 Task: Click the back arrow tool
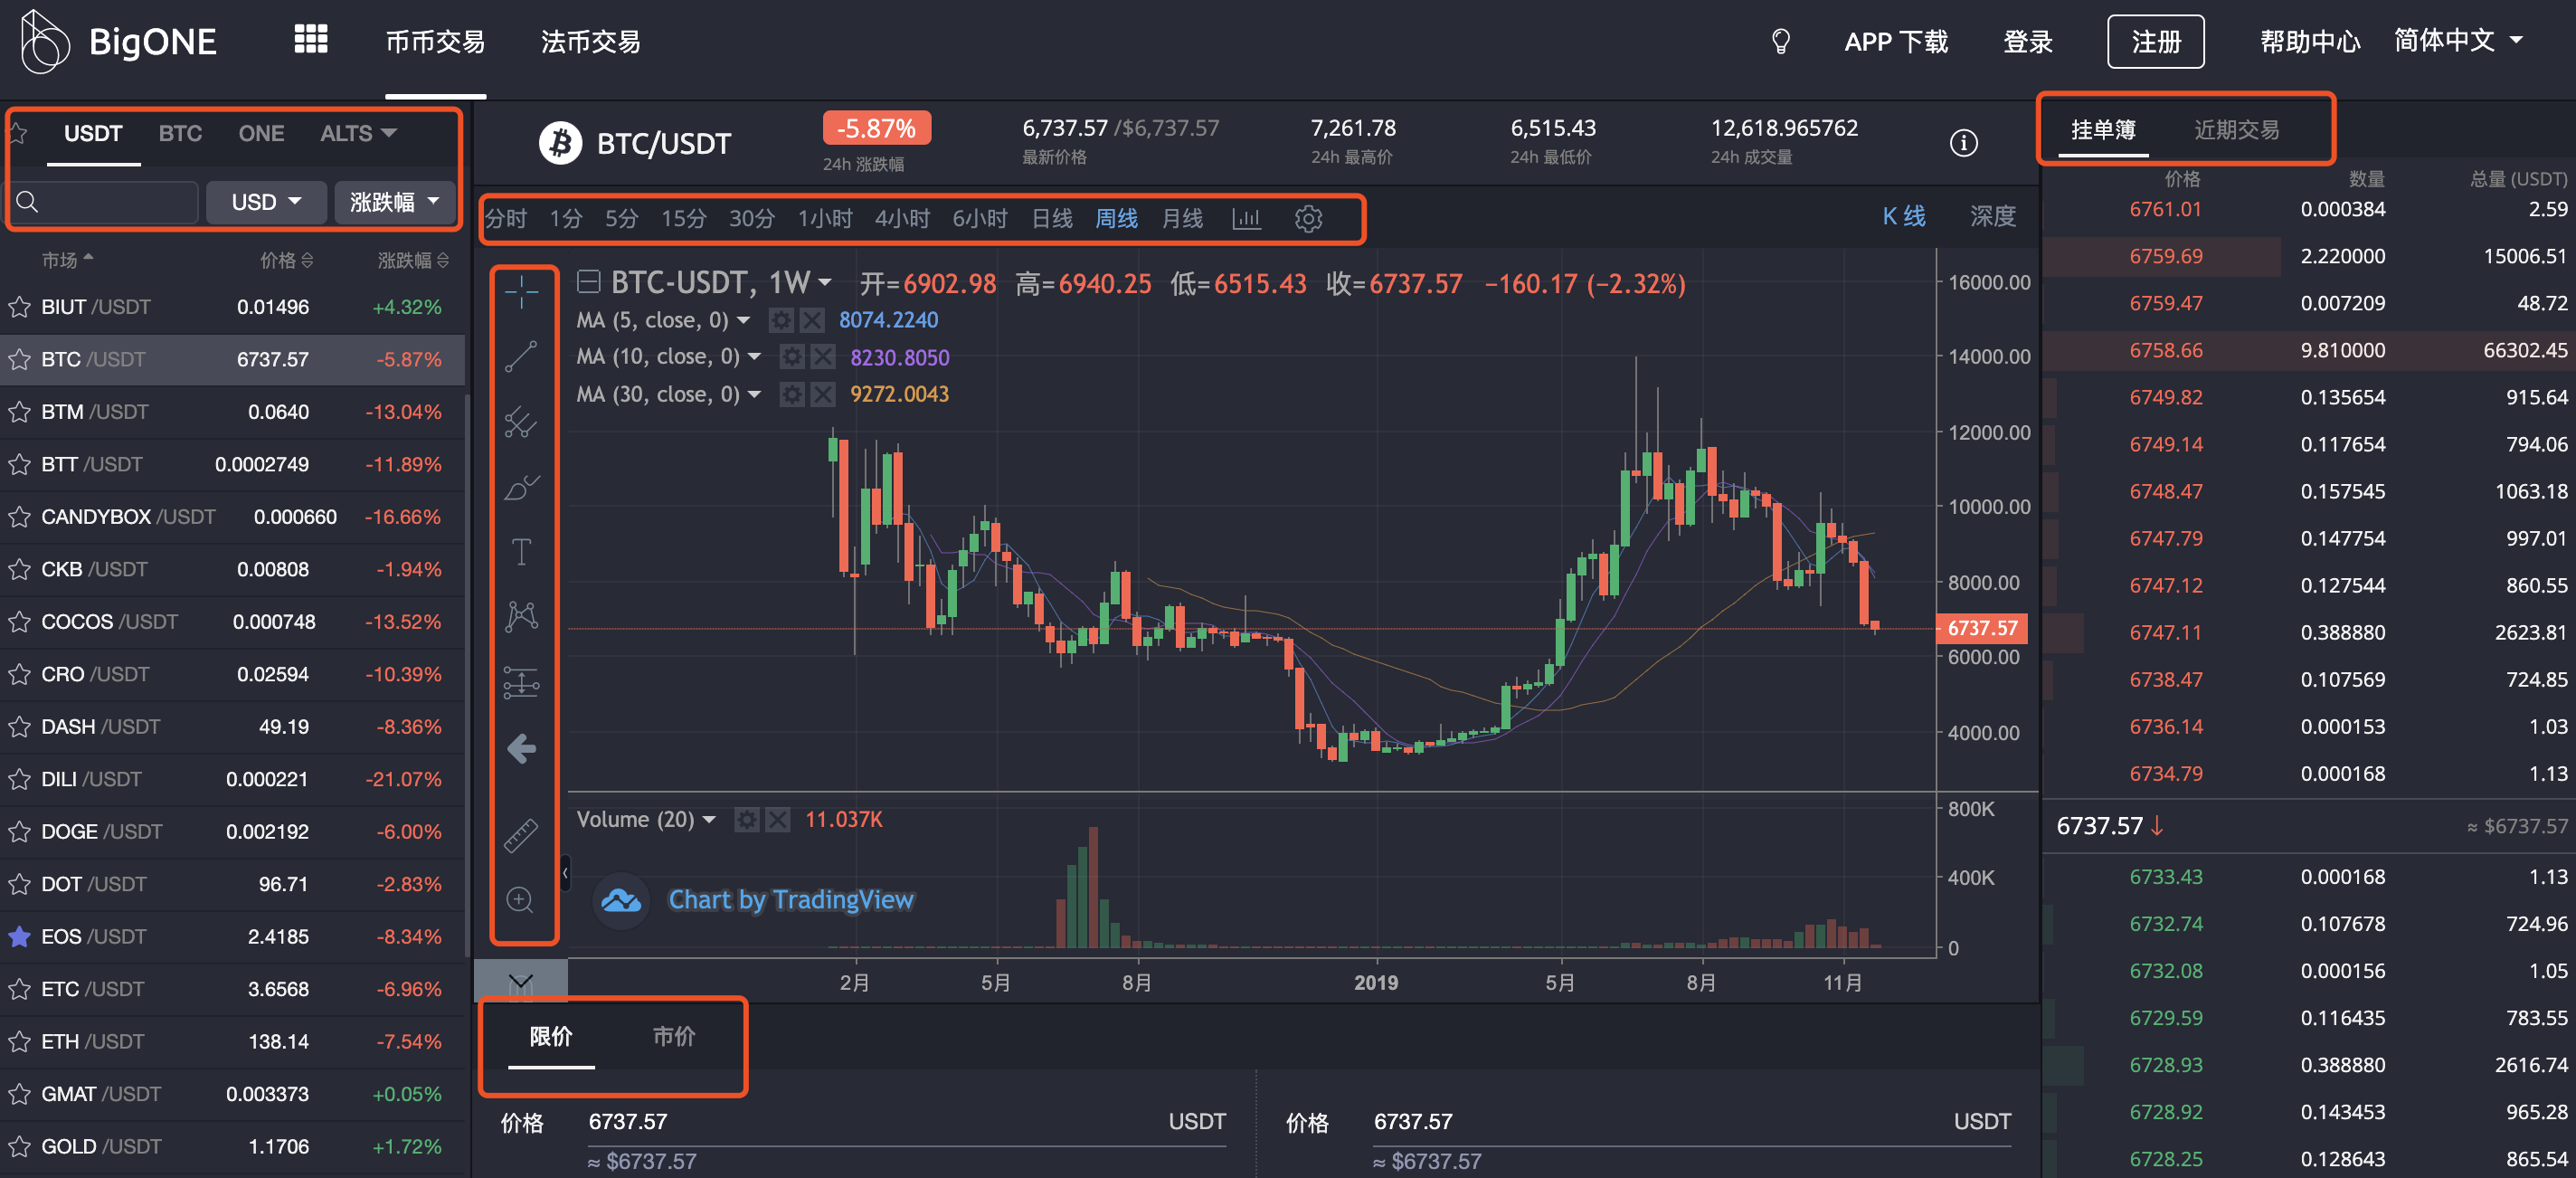click(521, 748)
